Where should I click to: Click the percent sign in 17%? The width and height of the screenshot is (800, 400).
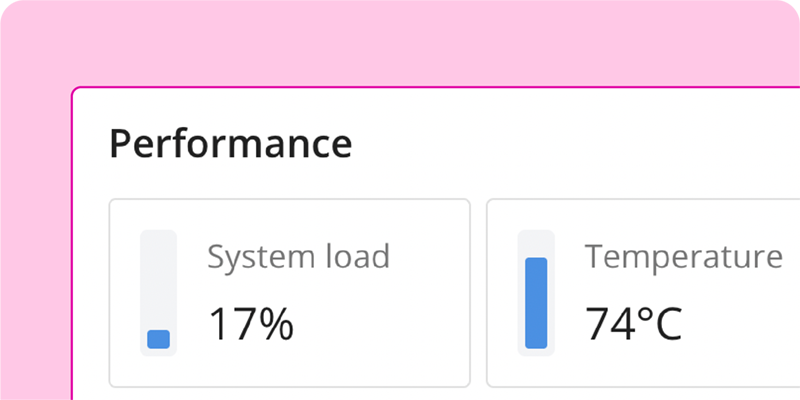tap(274, 324)
